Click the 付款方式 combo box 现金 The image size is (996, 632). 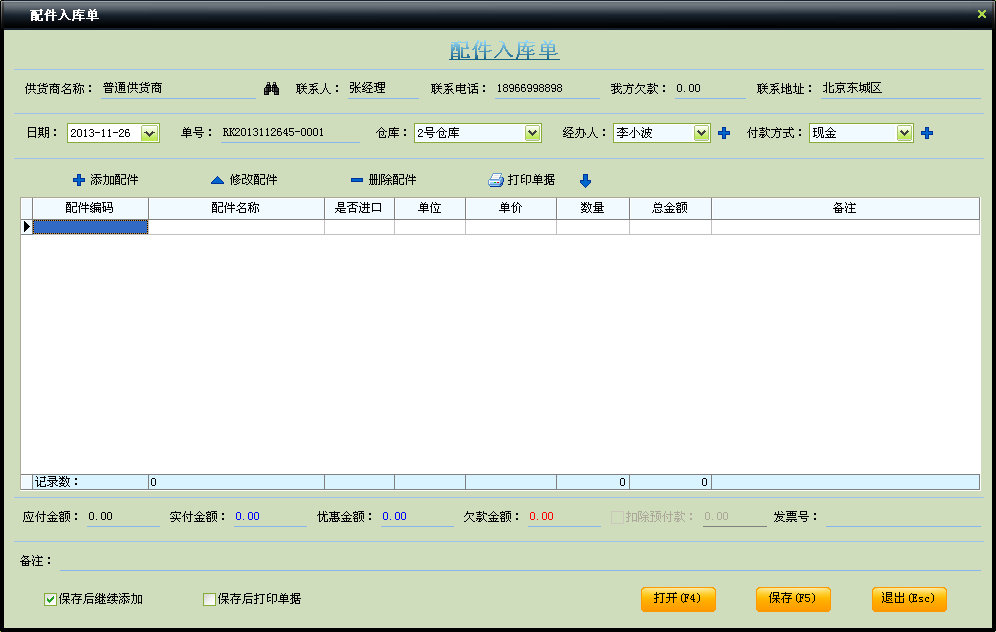click(861, 133)
